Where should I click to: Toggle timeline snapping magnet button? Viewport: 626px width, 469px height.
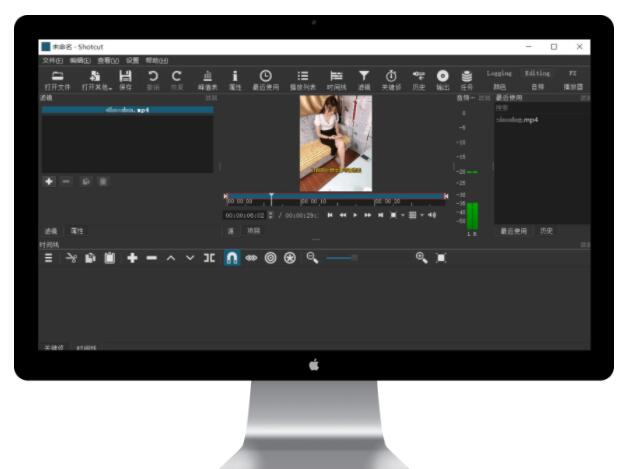coord(232,258)
